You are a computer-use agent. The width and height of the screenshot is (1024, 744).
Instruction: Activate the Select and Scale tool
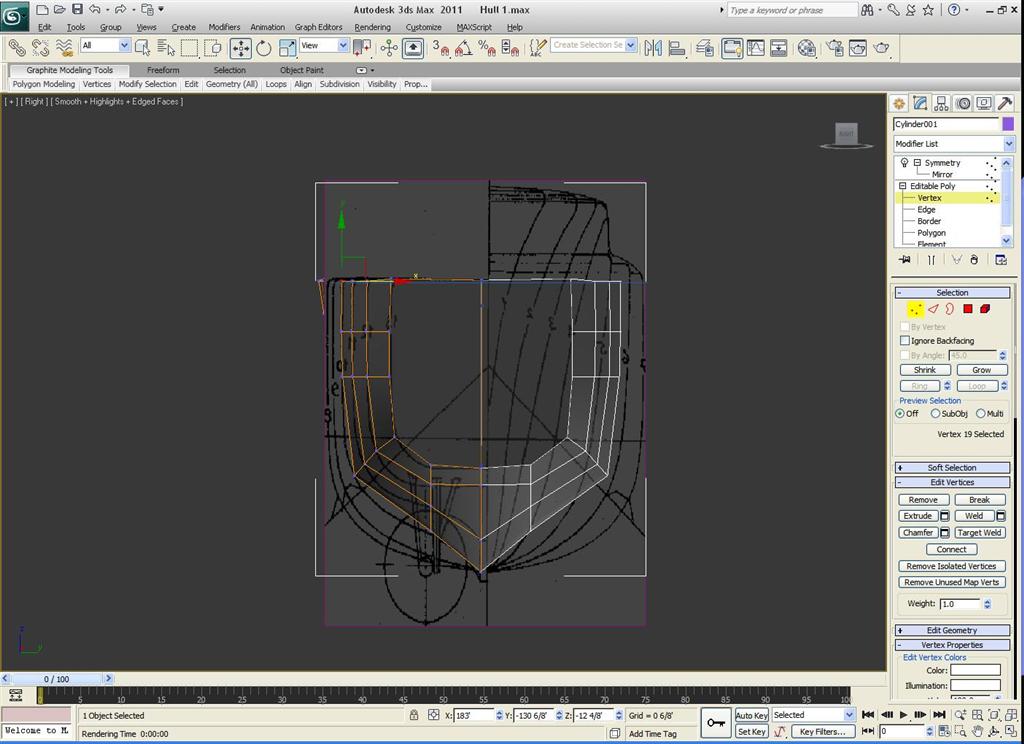tap(287, 48)
